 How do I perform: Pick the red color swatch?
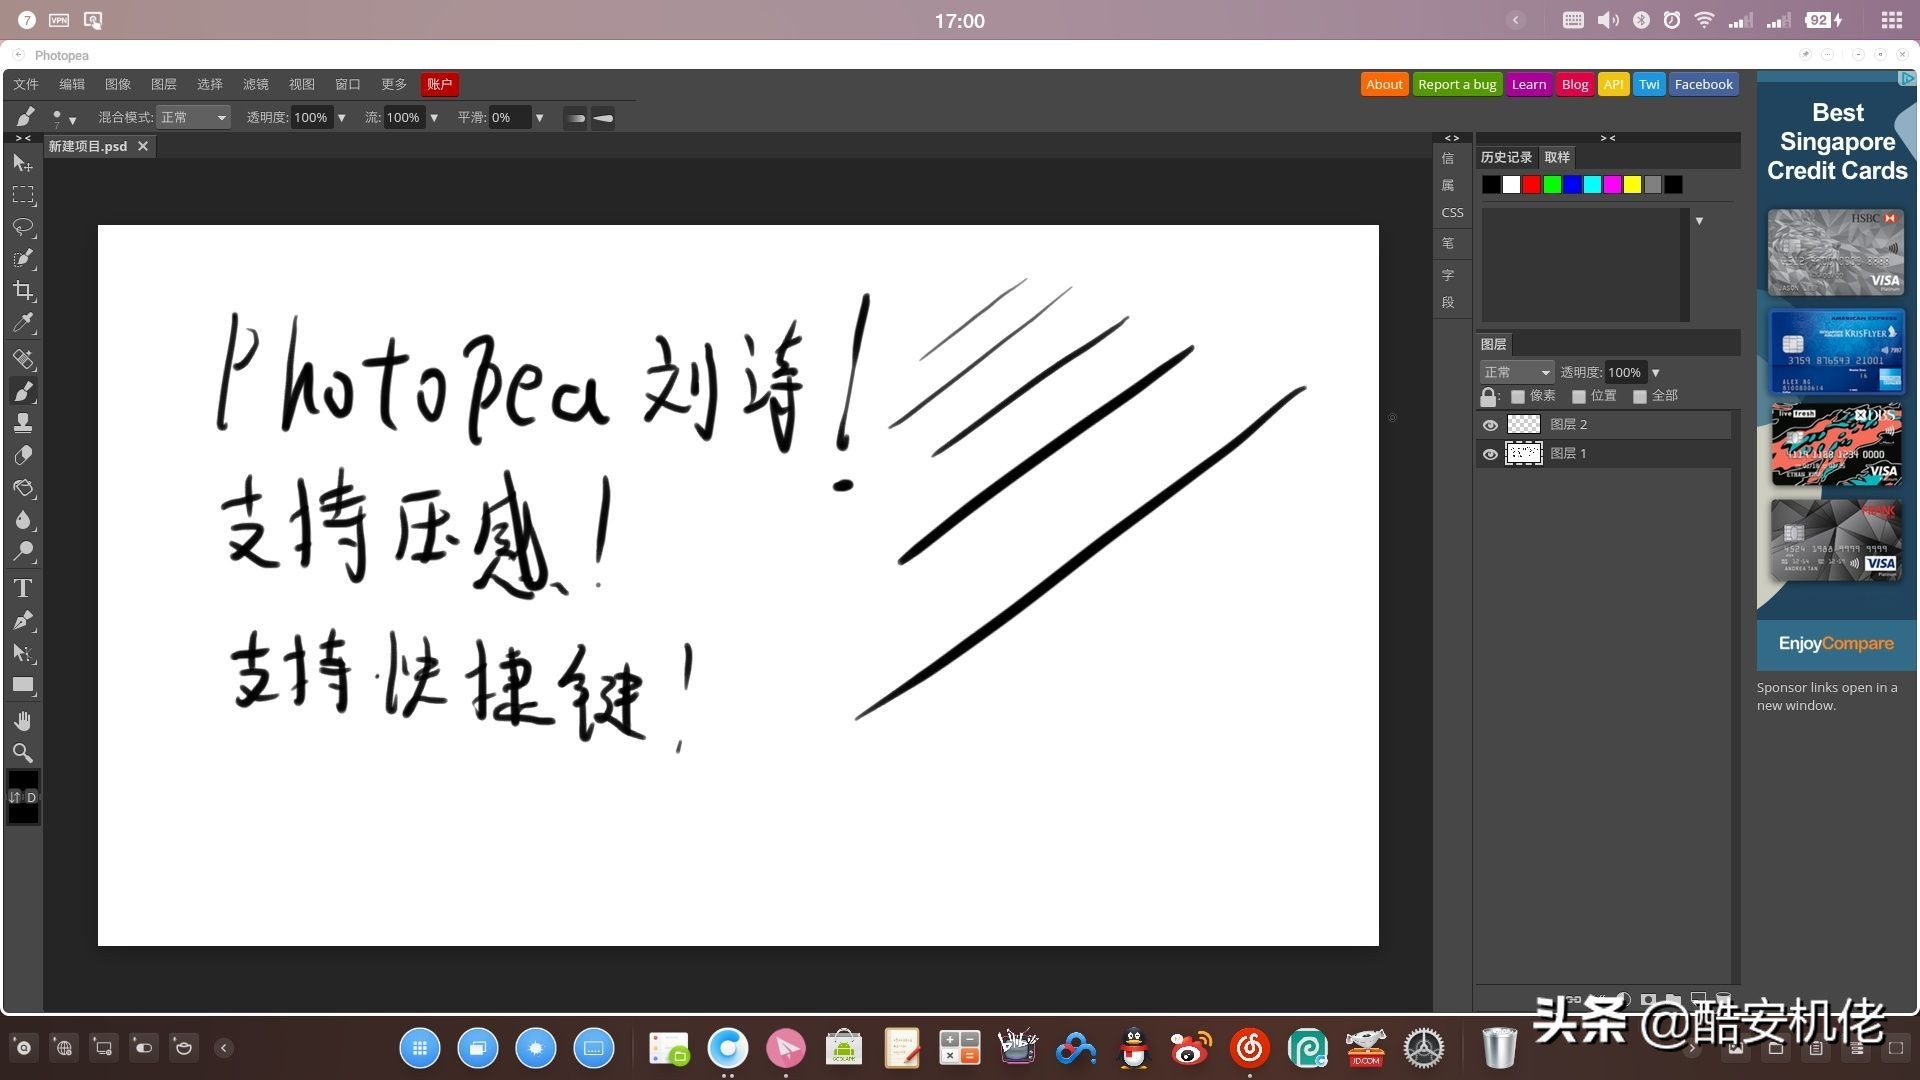click(1531, 184)
